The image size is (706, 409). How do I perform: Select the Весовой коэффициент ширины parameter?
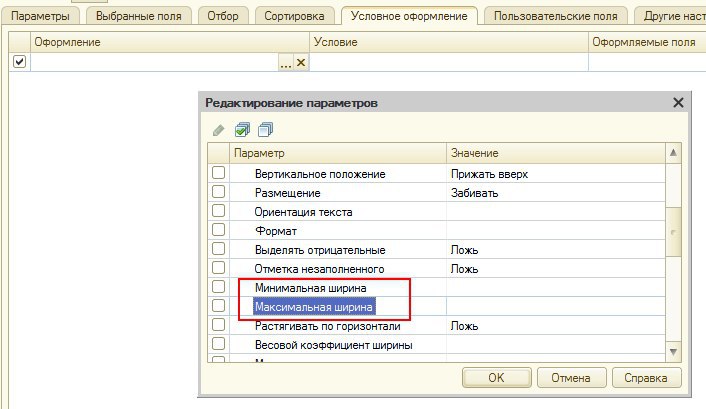pyautogui.click(x=334, y=345)
